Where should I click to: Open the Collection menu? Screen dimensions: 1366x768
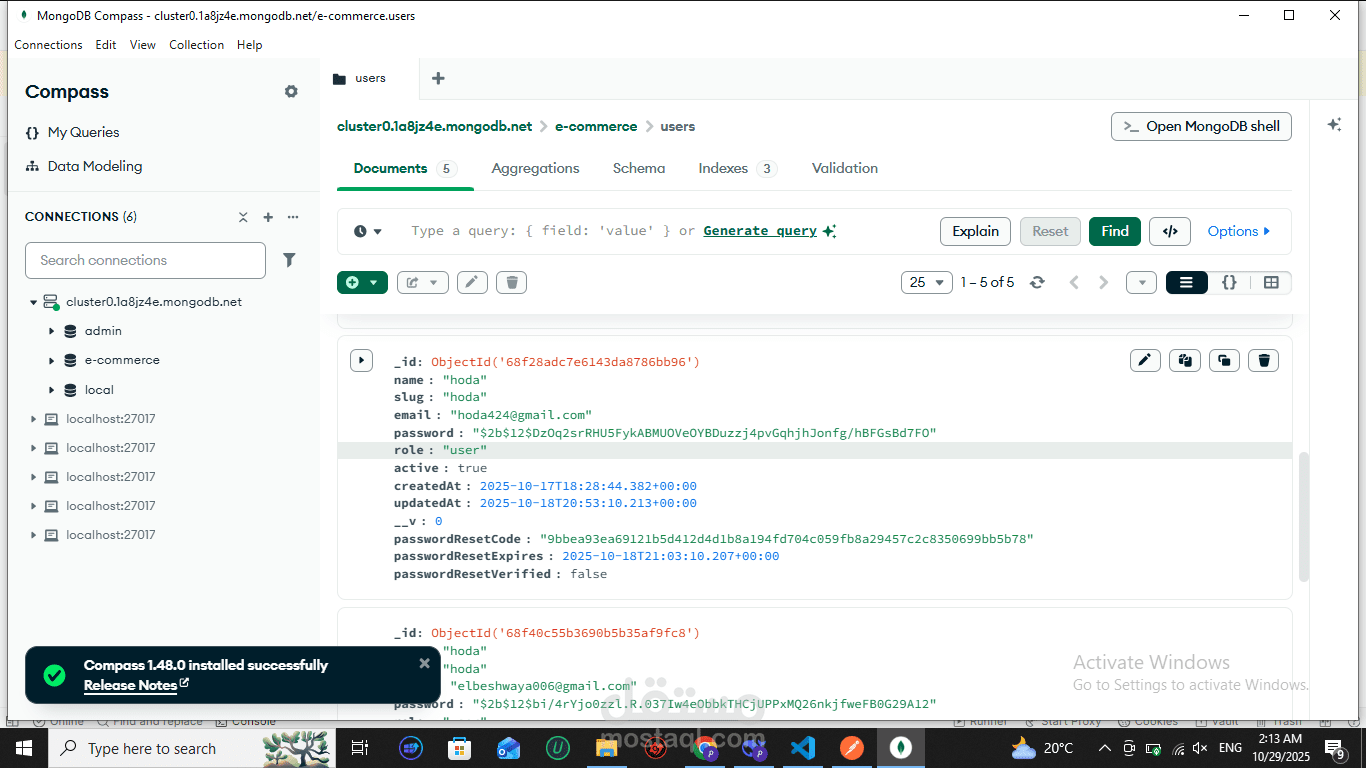click(196, 45)
